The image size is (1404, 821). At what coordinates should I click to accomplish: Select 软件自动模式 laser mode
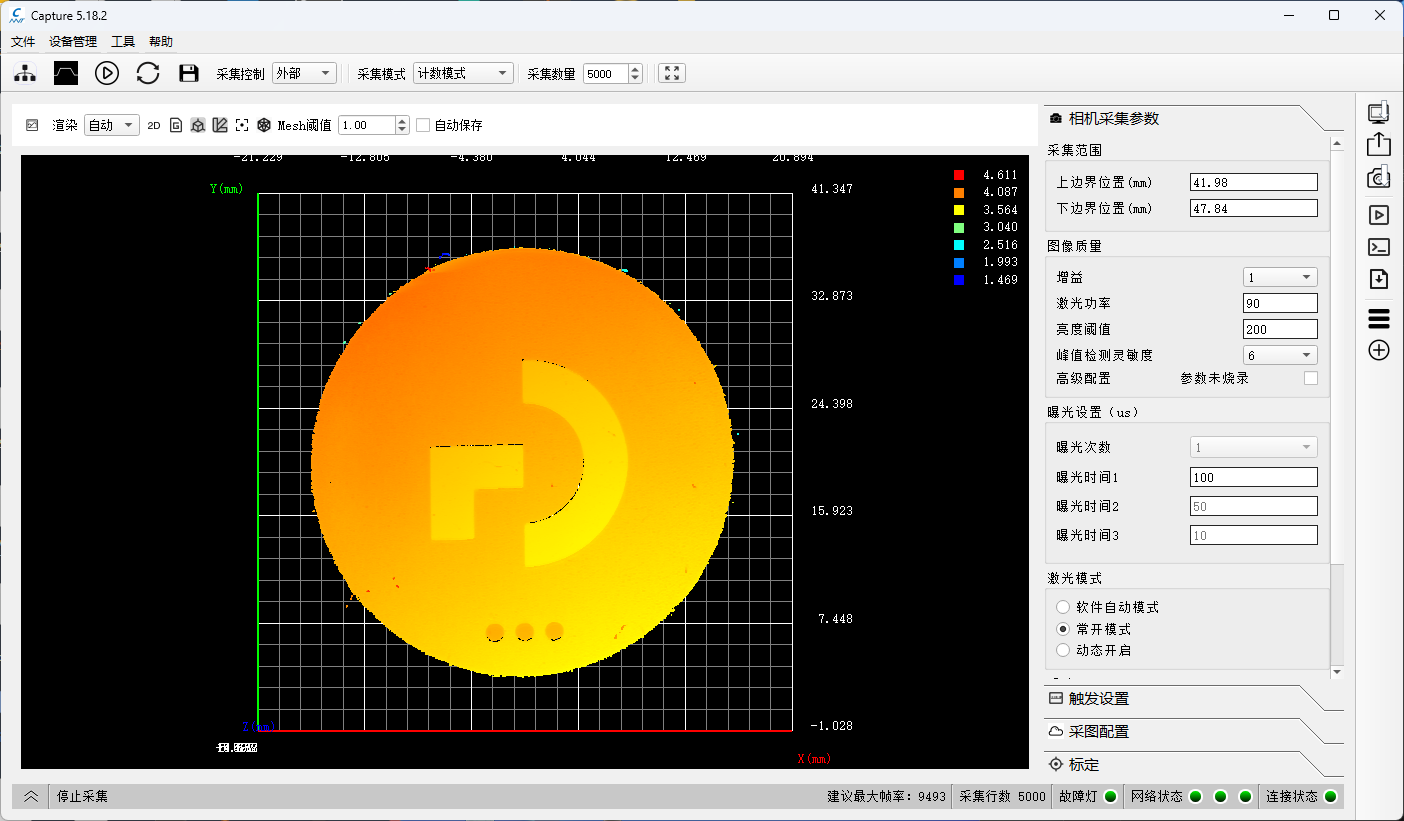point(1063,607)
